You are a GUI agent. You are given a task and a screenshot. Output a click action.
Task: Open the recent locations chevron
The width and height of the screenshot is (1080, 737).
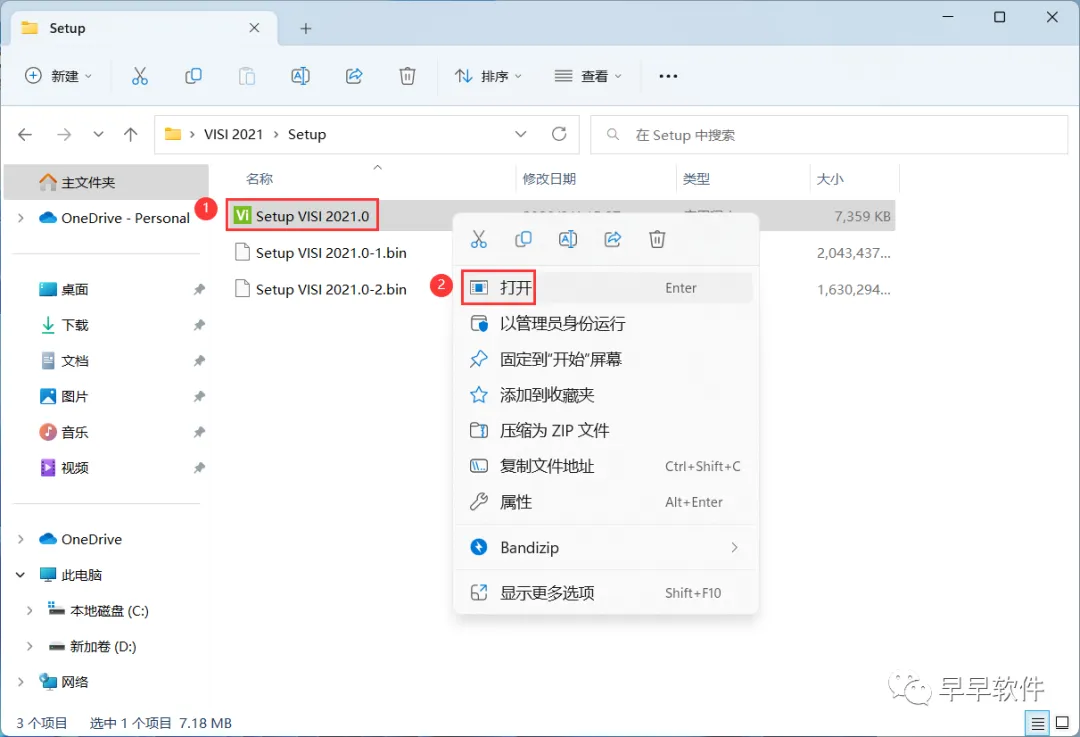[98, 134]
